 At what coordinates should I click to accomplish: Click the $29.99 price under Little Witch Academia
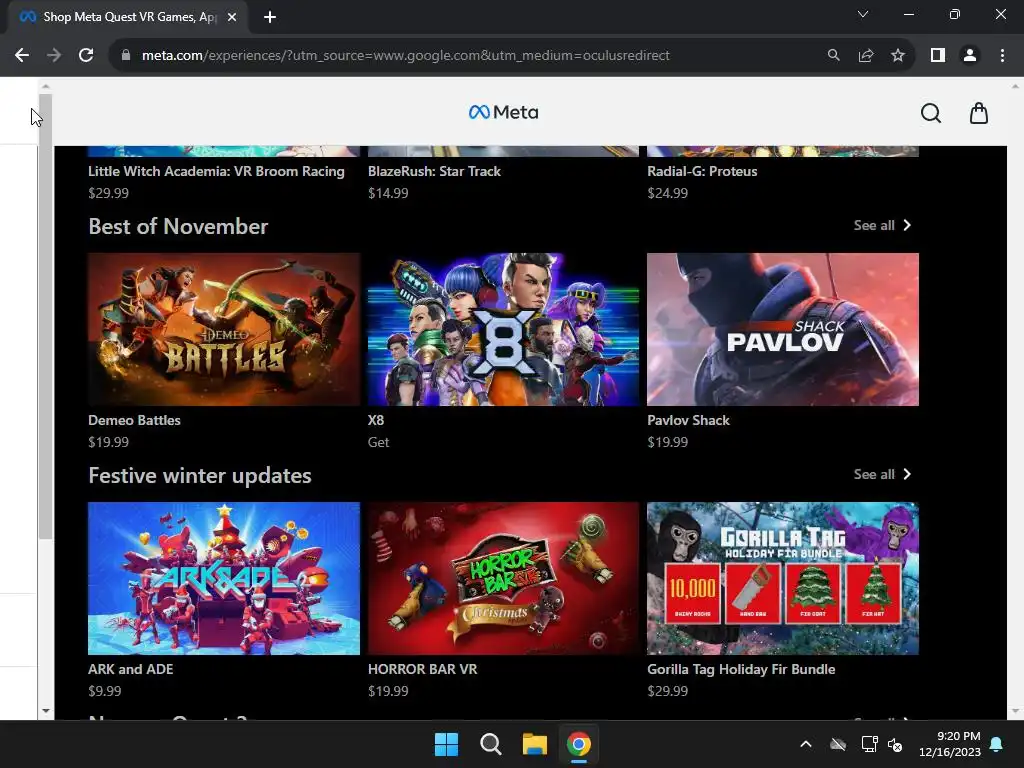pyautogui.click(x=108, y=193)
